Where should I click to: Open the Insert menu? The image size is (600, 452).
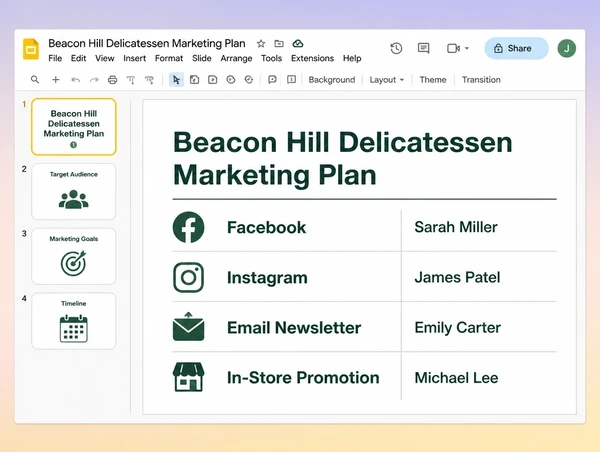tap(134, 58)
